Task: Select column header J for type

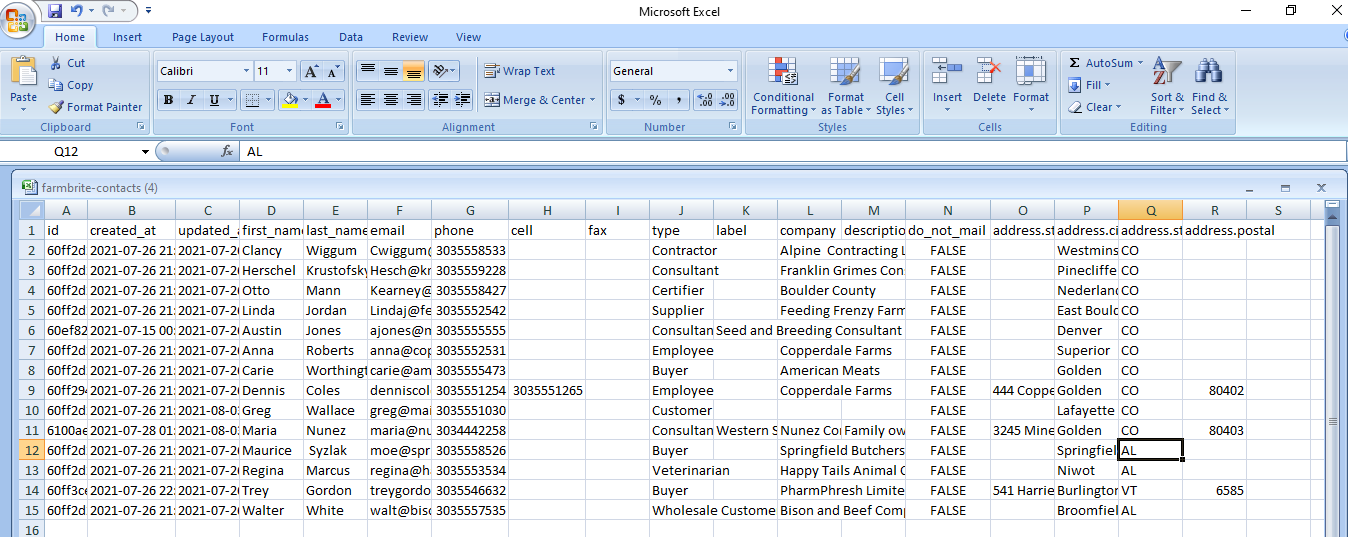Action: coord(681,210)
